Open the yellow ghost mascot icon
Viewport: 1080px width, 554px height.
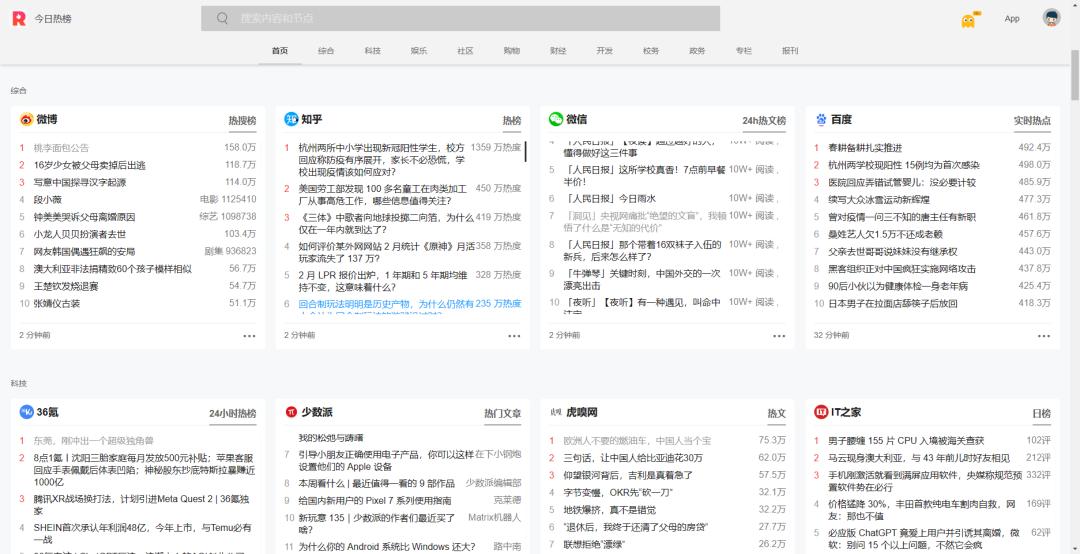(970, 20)
